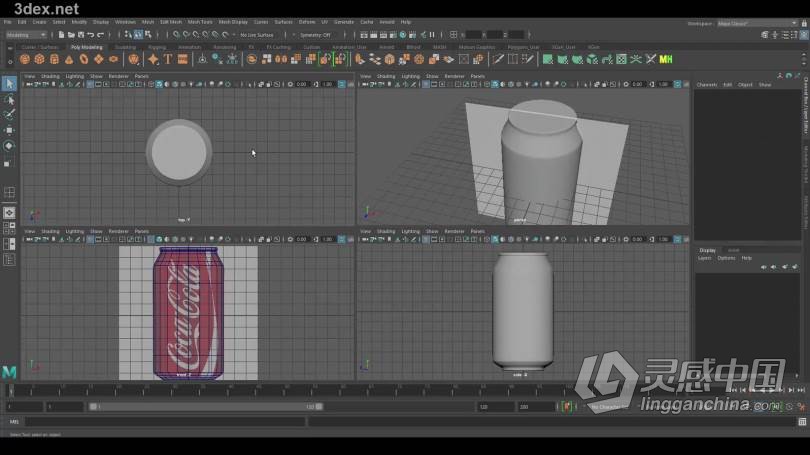The image size is (810, 455).
Task: Open Shading menu in top viewport
Action: tap(50, 76)
